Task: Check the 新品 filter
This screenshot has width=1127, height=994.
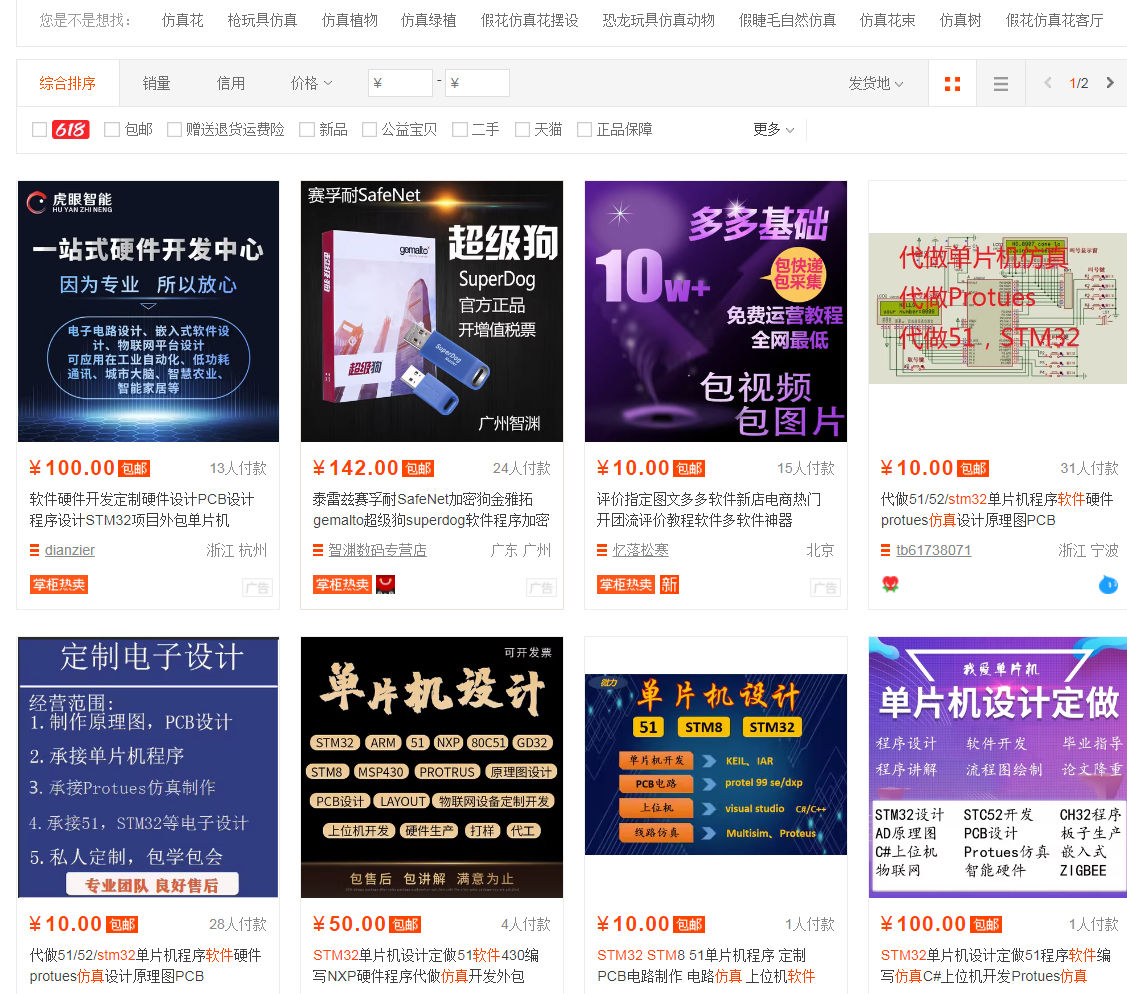Action: [307, 129]
